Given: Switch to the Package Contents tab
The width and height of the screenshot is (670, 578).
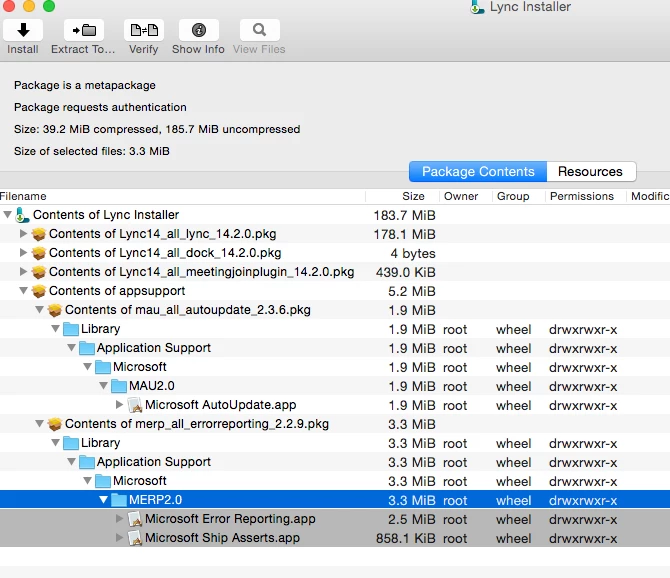Looking at the screenshot, I should pyautogui.click(x=478, y=171).
